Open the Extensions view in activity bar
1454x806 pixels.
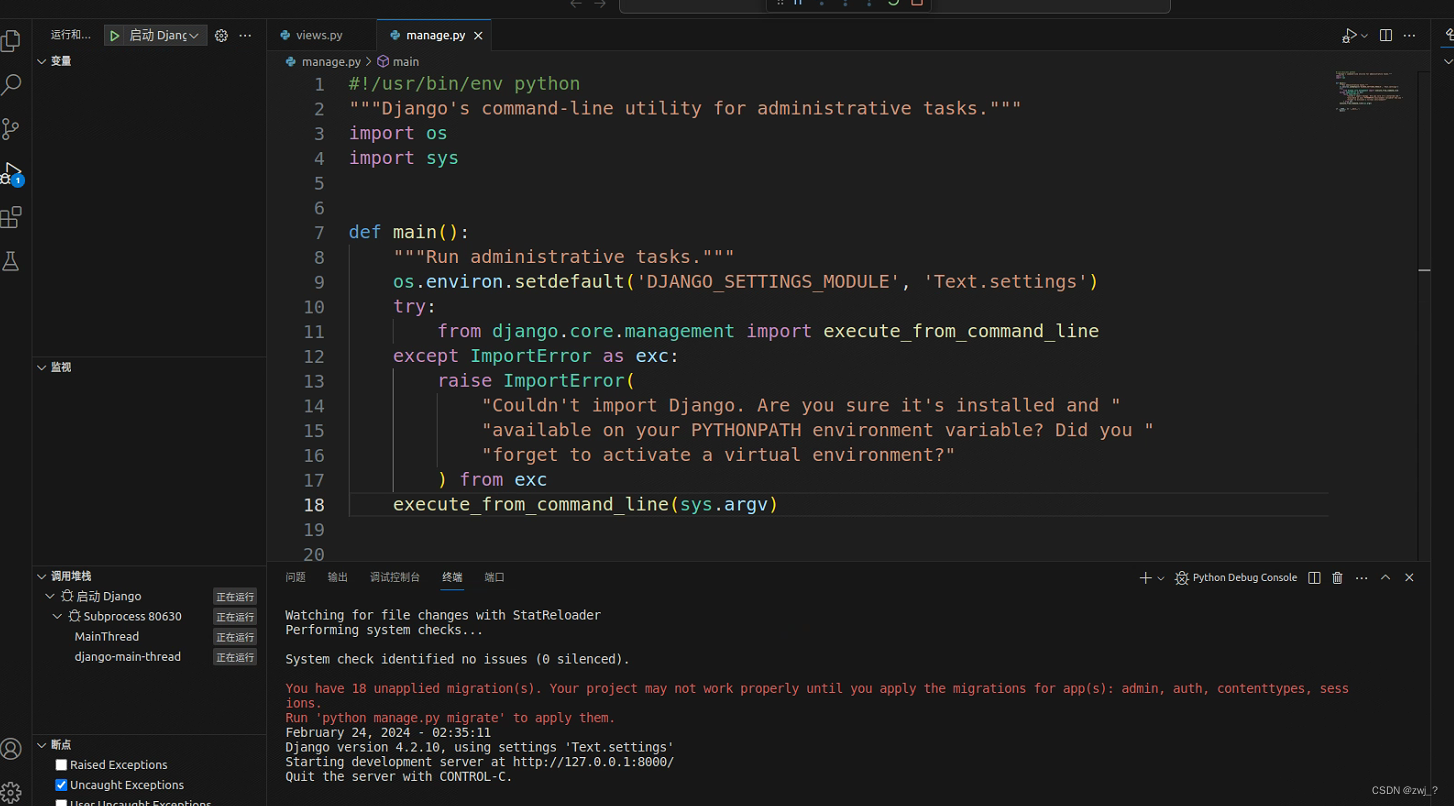click(11, 217)
